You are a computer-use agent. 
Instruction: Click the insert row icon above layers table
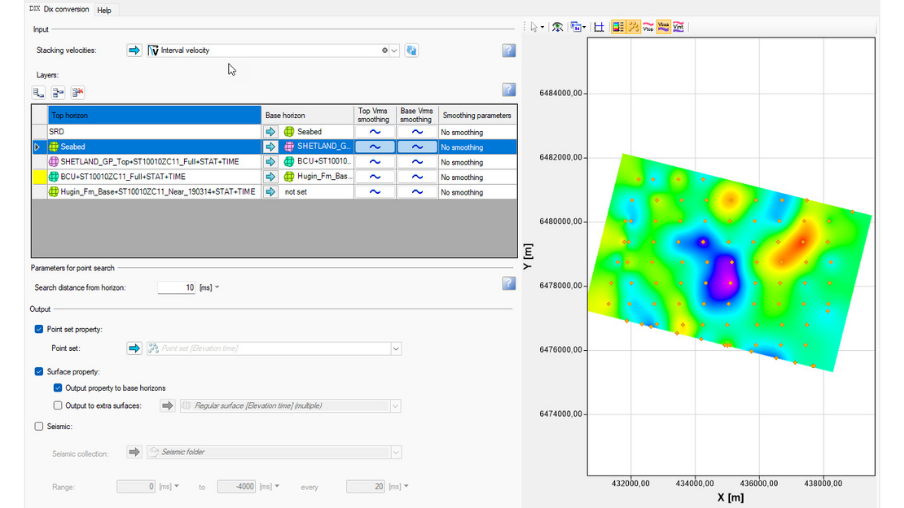pyautogui.click(x=58, y=92)
